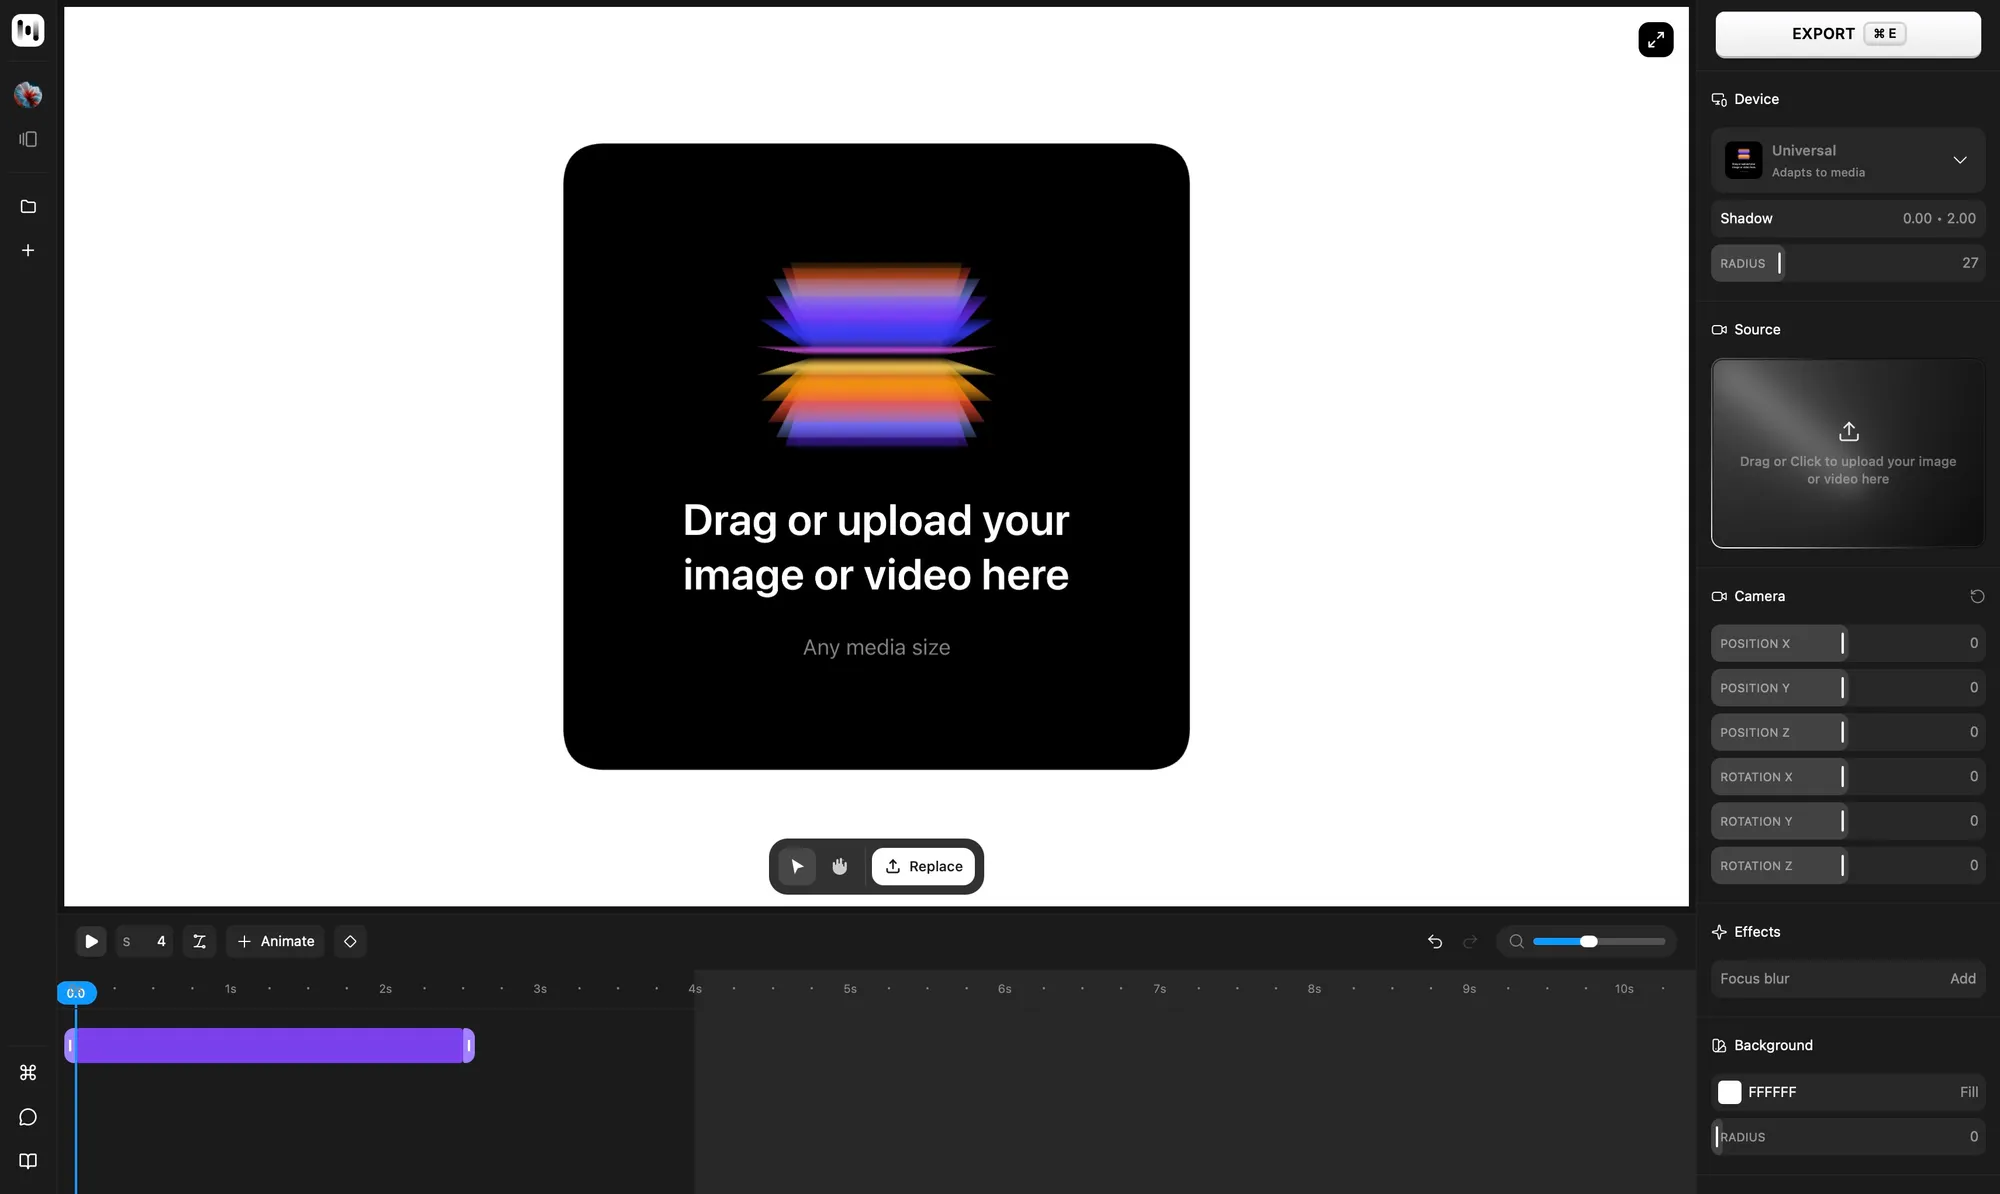Adjust the POSITION Z slider
Viewport: 2000px width, 1194px height.
1848,732
